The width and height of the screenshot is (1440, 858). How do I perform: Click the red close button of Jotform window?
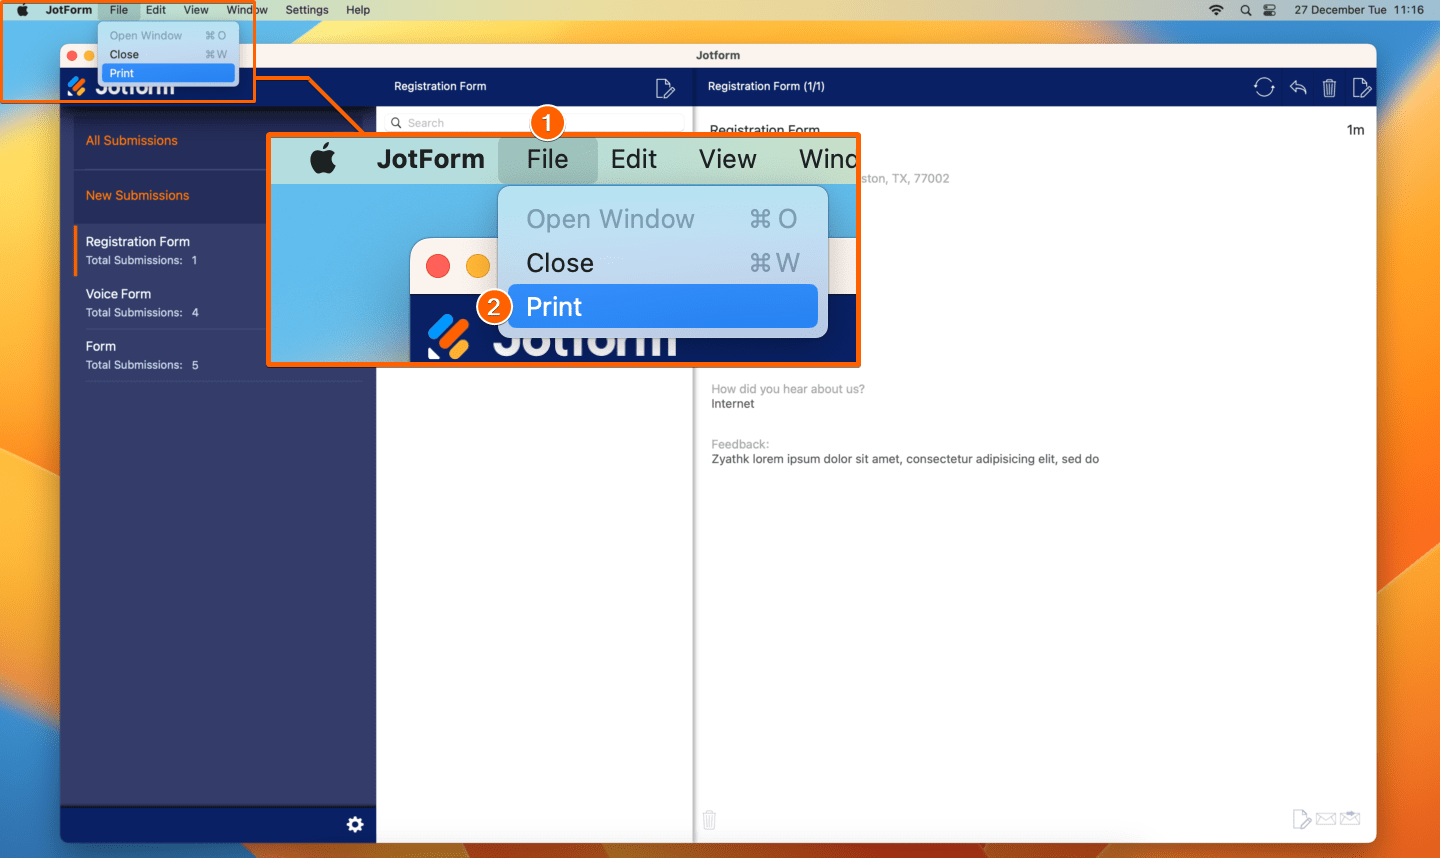coord(72,56)
